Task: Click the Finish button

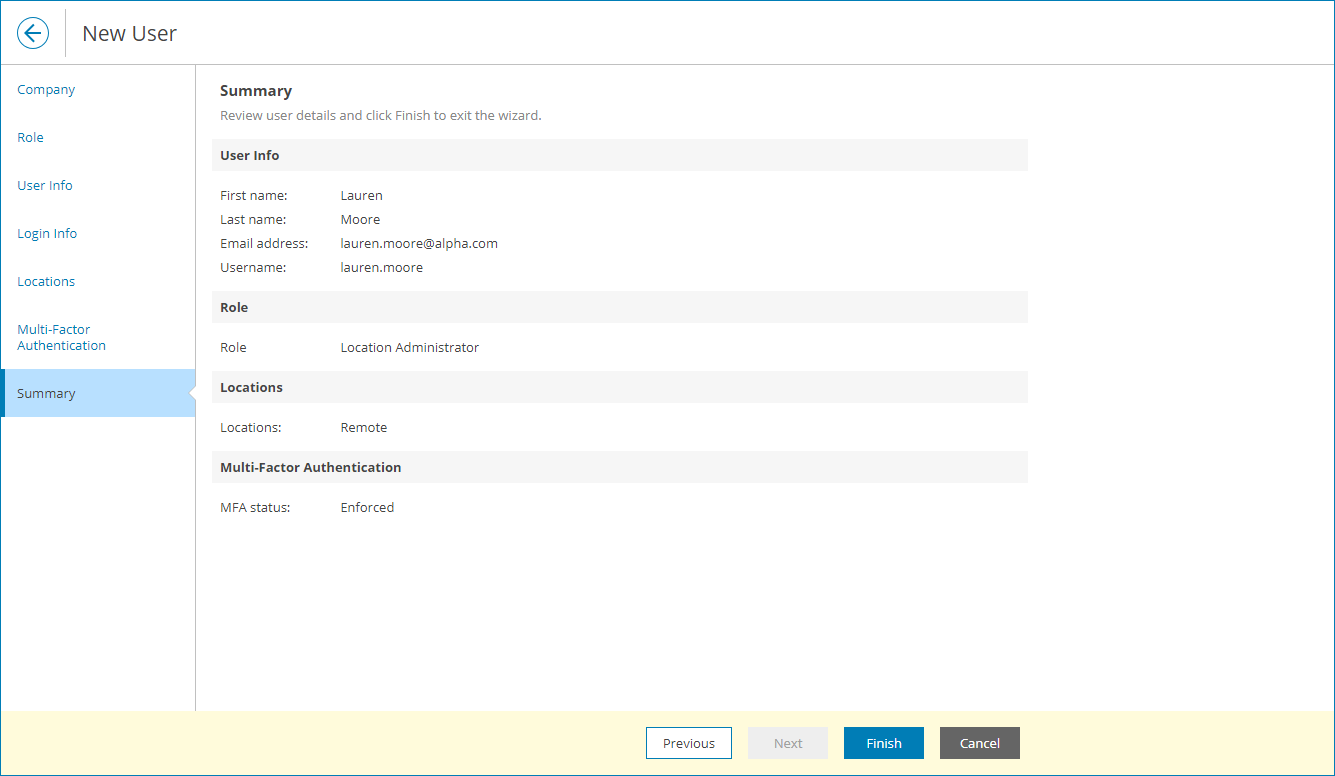Action: point(883,743)
